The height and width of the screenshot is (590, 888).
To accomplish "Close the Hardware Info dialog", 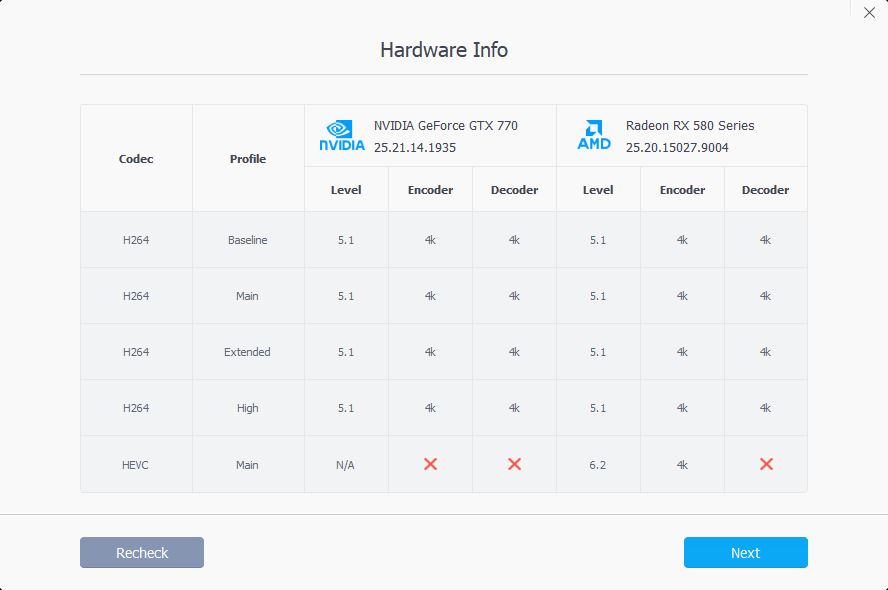I will [x=869, y=12].
